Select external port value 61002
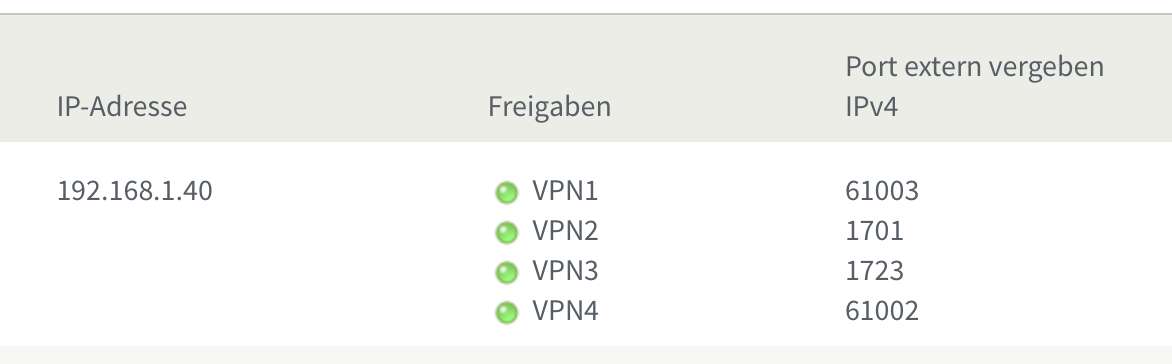Image resolution: width=1172 pixels, height=364 pixels. pyautogui.click(x=881, y=310)
